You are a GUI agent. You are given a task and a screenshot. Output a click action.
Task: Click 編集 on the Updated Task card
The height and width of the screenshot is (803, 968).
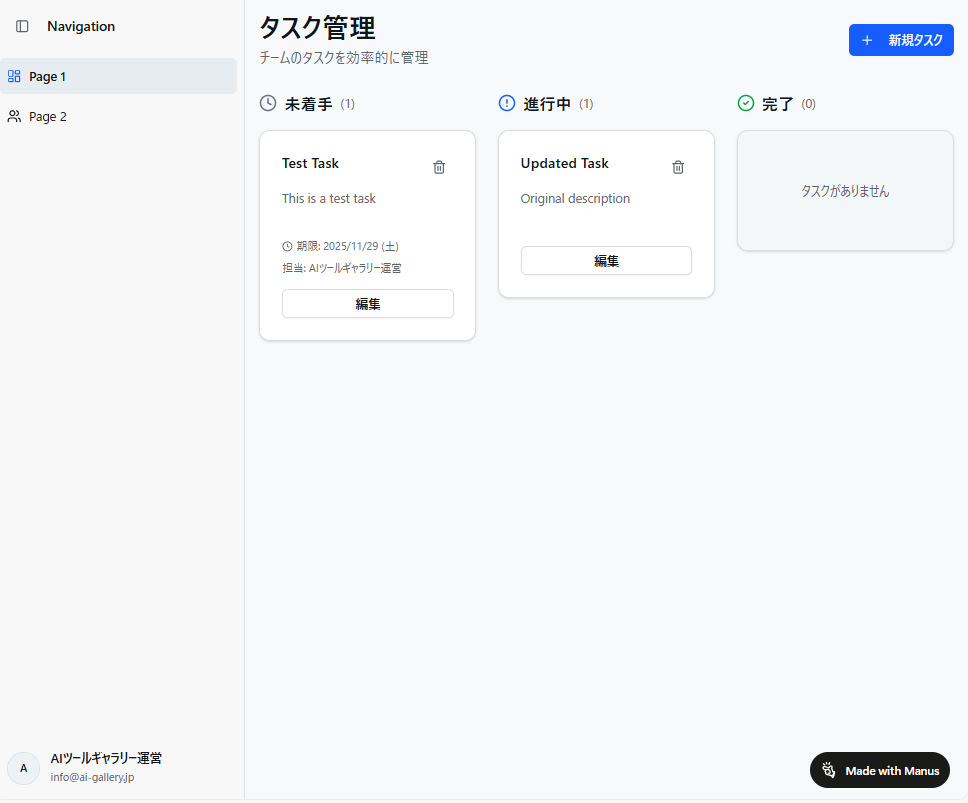tap(606, 261)
